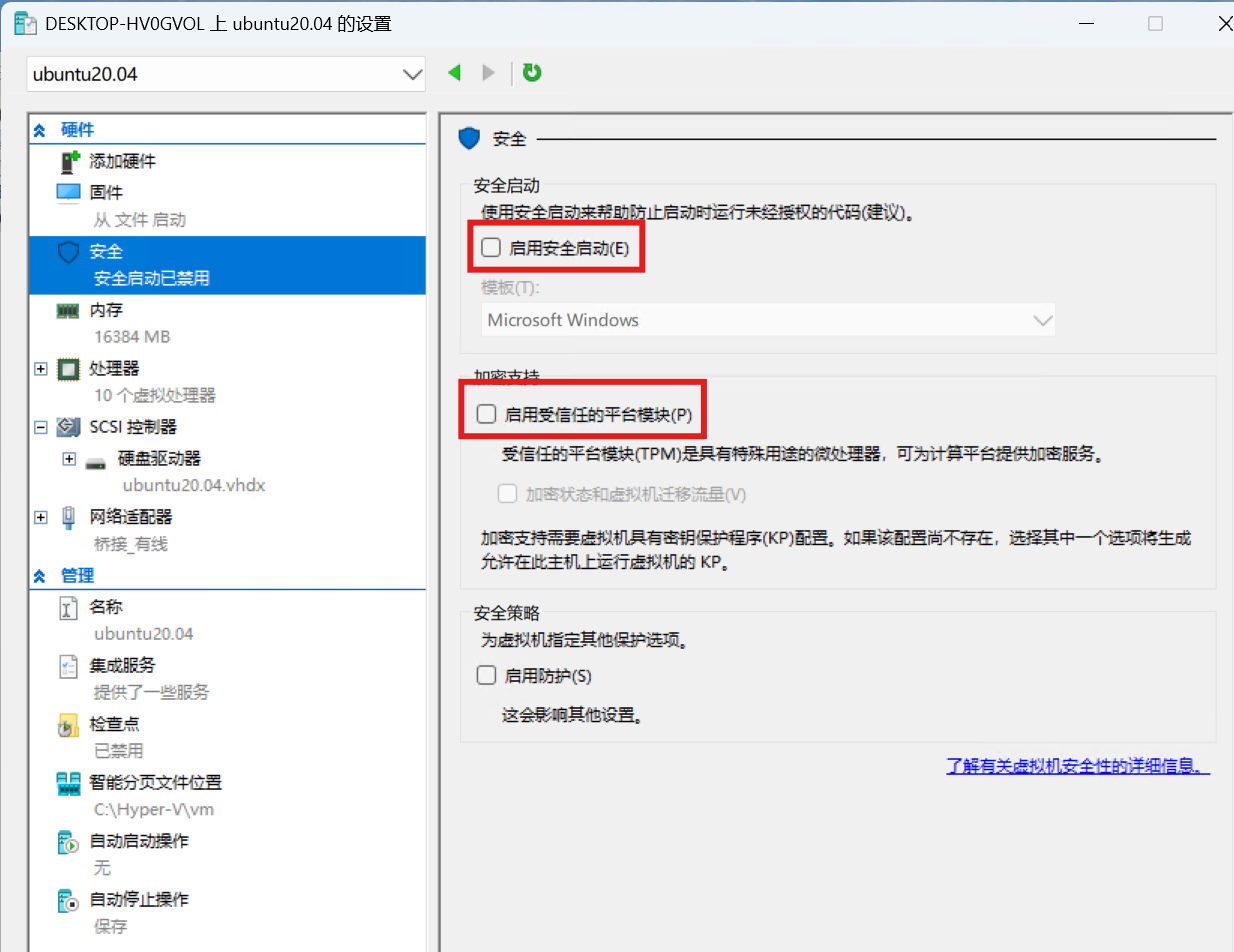Open 了解有关虚拟机安全性的详细信息 link
Screen dimensions: 1234x952
click(1078, 767)
